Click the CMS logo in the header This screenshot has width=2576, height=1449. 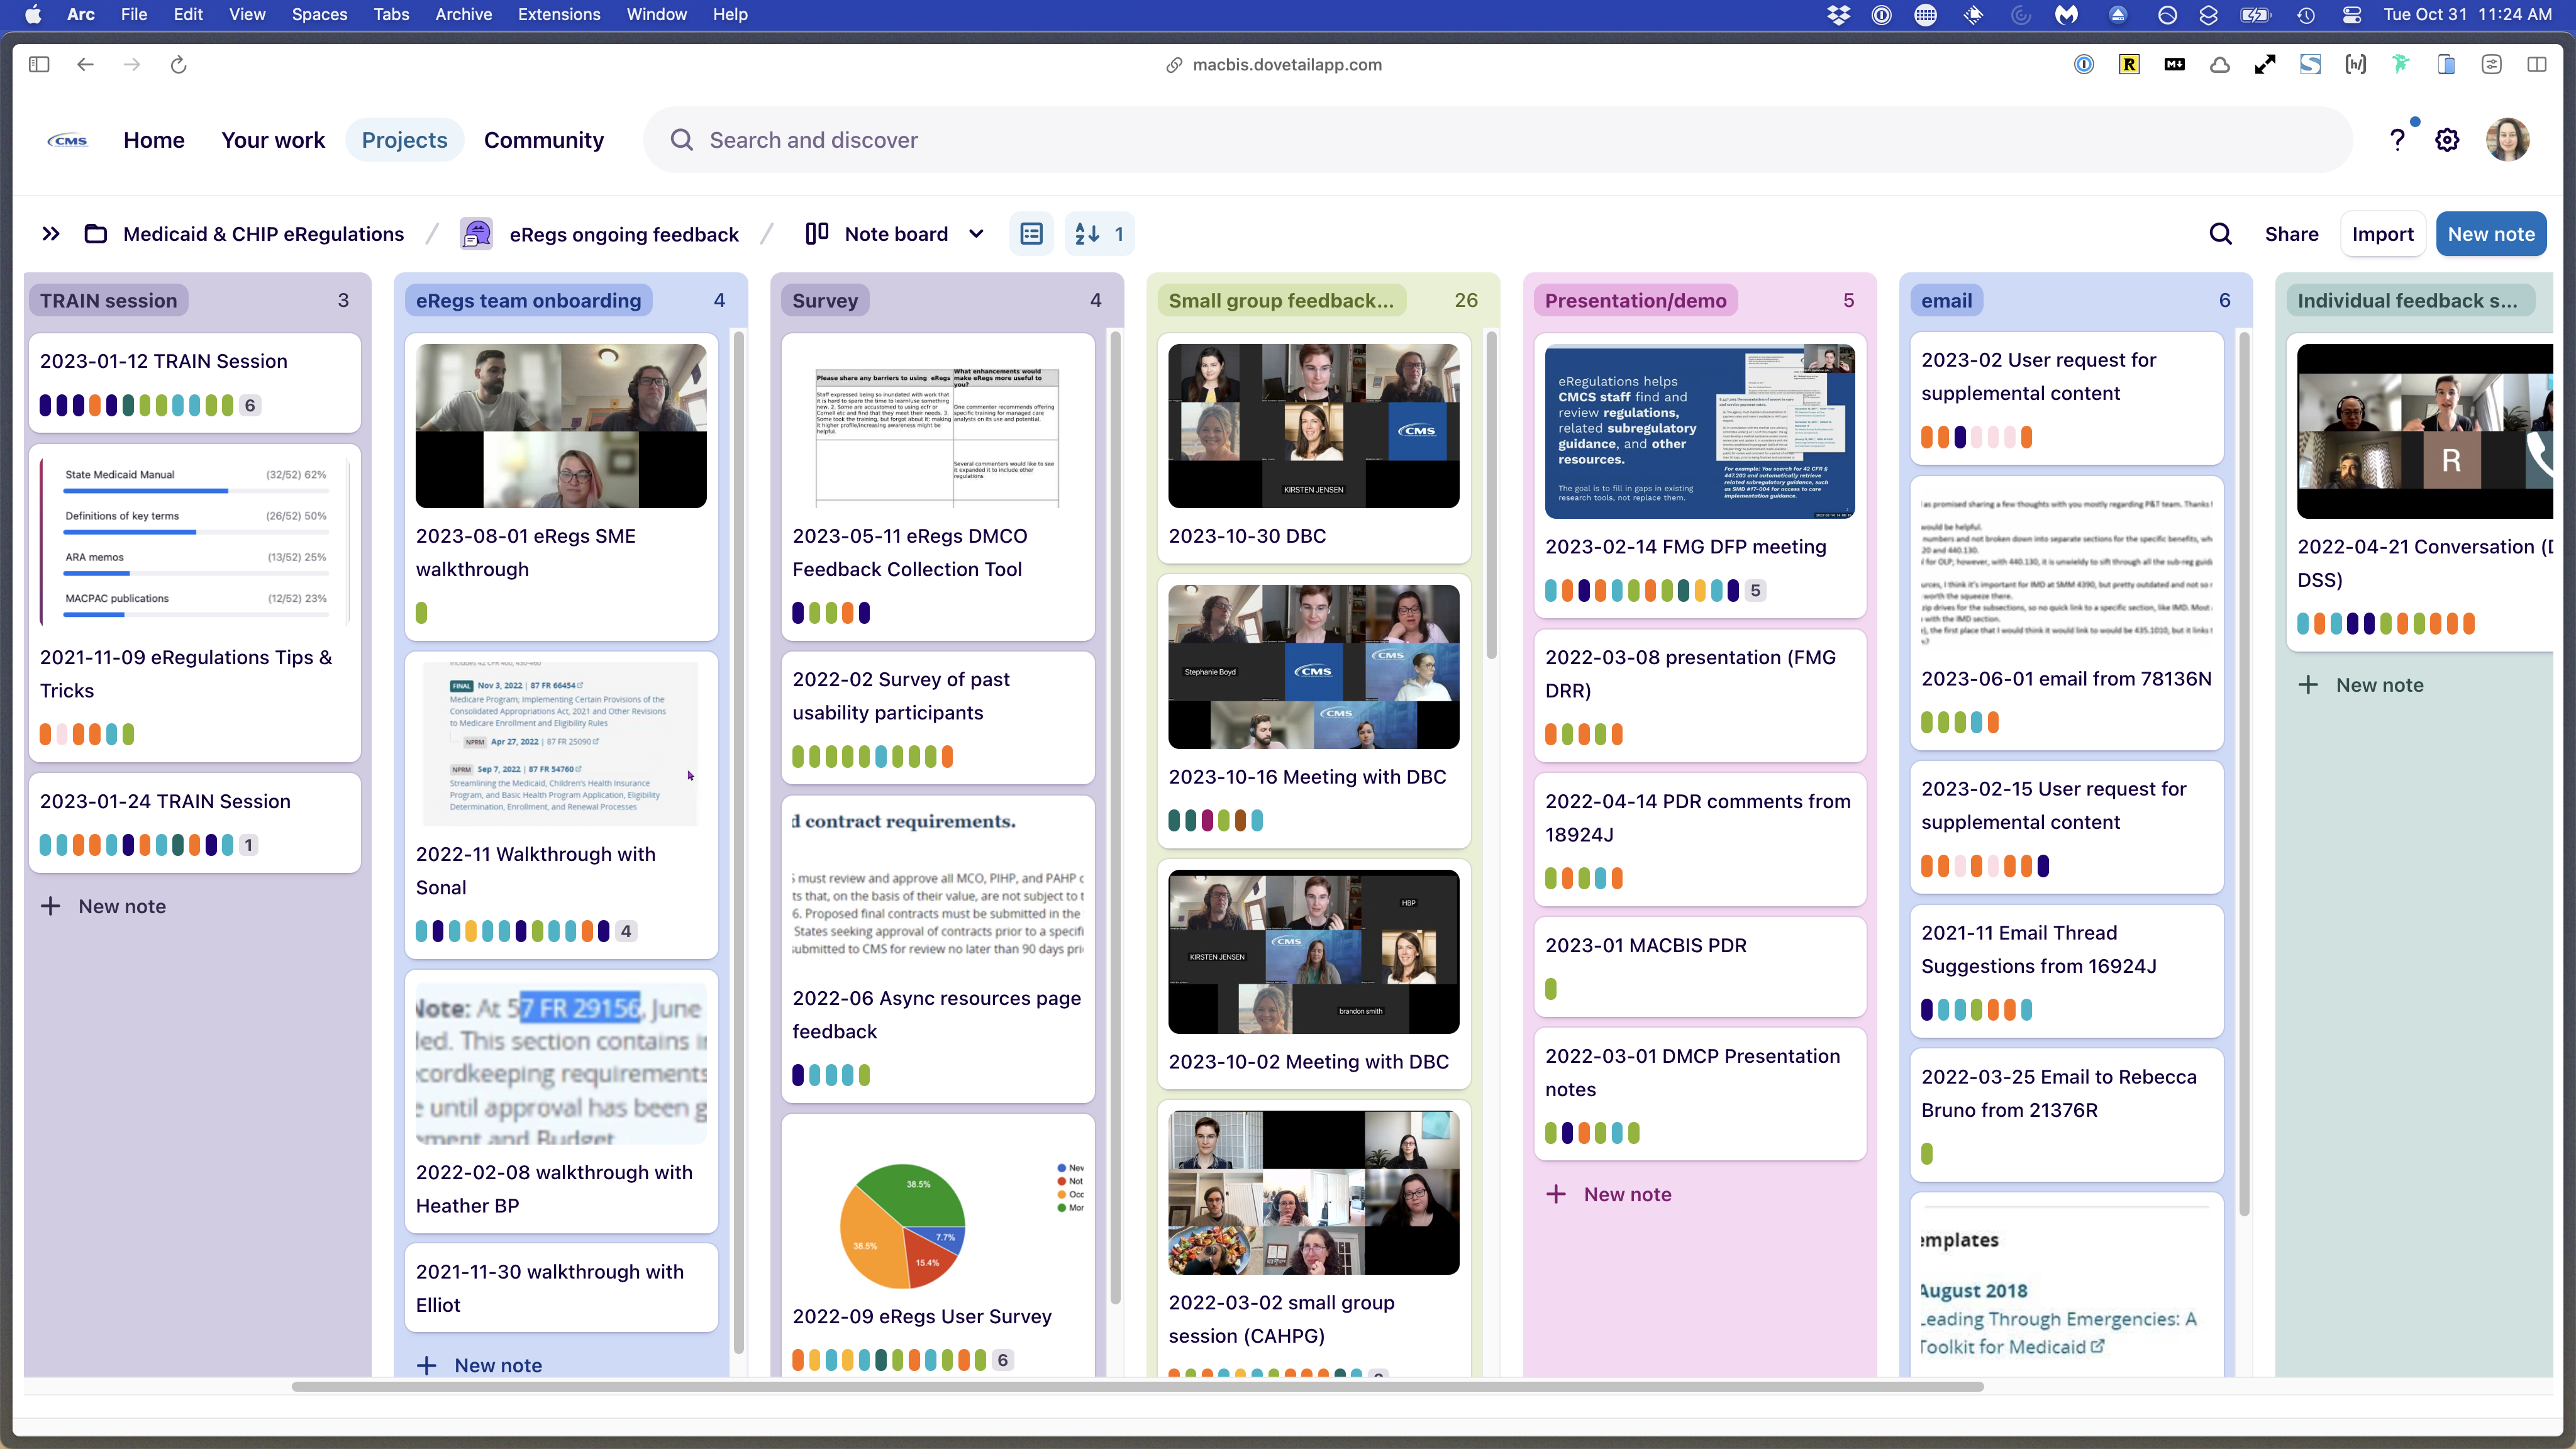click(x=68, y=140)
